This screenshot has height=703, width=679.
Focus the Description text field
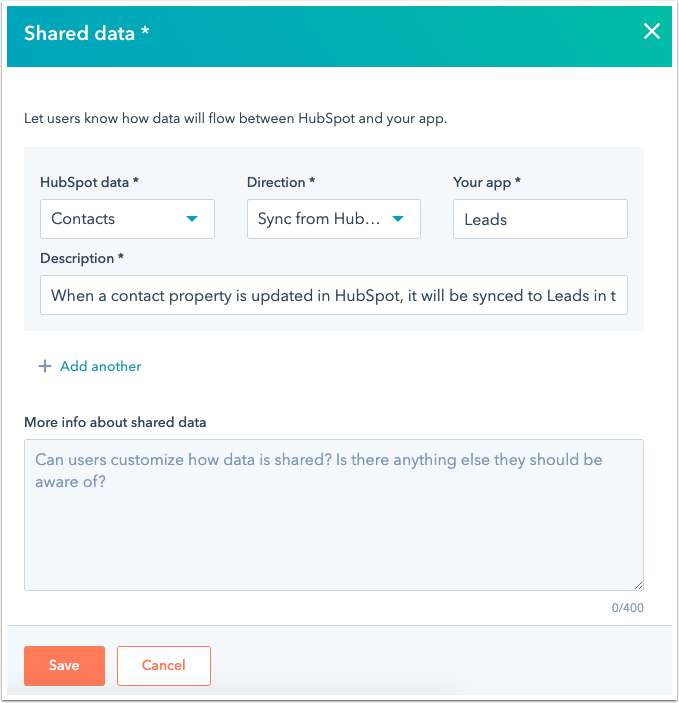(x=334, y=296)
